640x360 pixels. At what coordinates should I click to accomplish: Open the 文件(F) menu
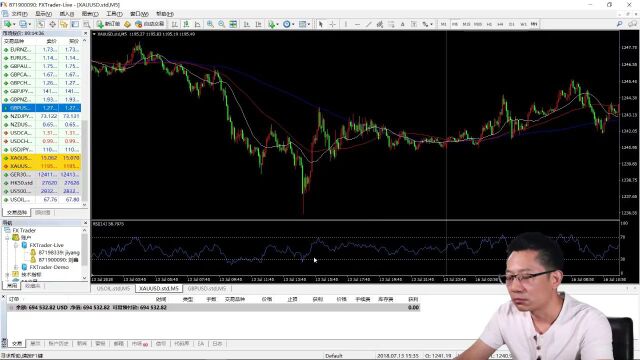point(16,14)
